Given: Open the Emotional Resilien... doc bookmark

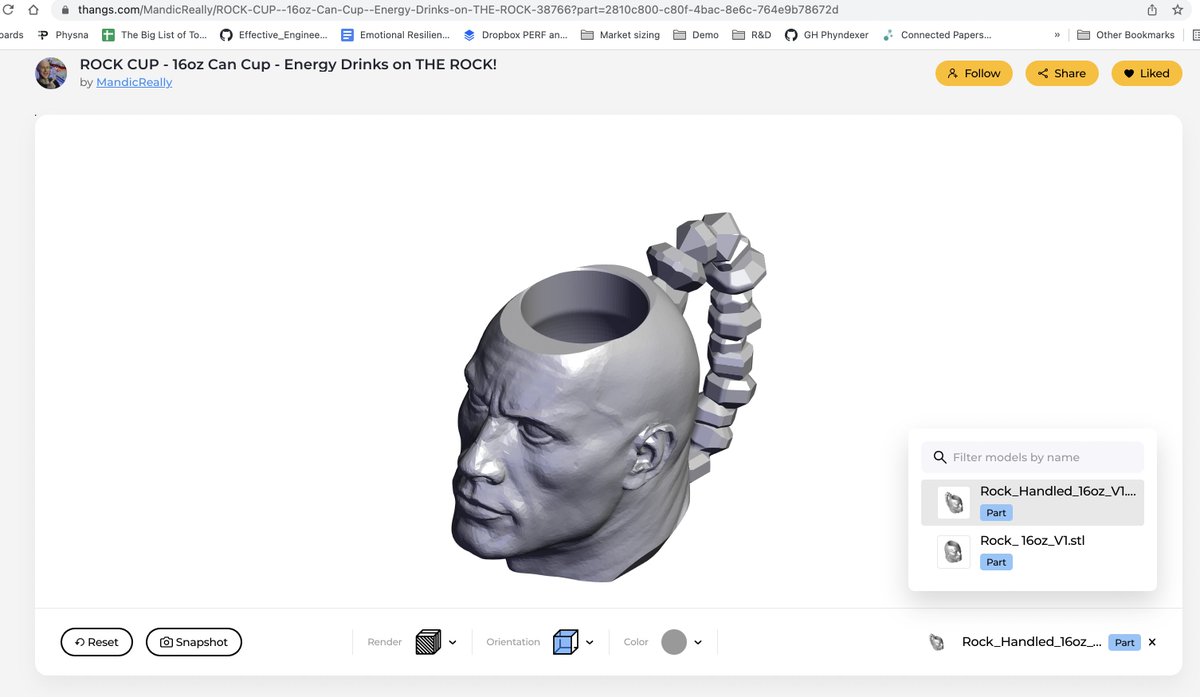Looking at the screenshot, I should (395, 35).
